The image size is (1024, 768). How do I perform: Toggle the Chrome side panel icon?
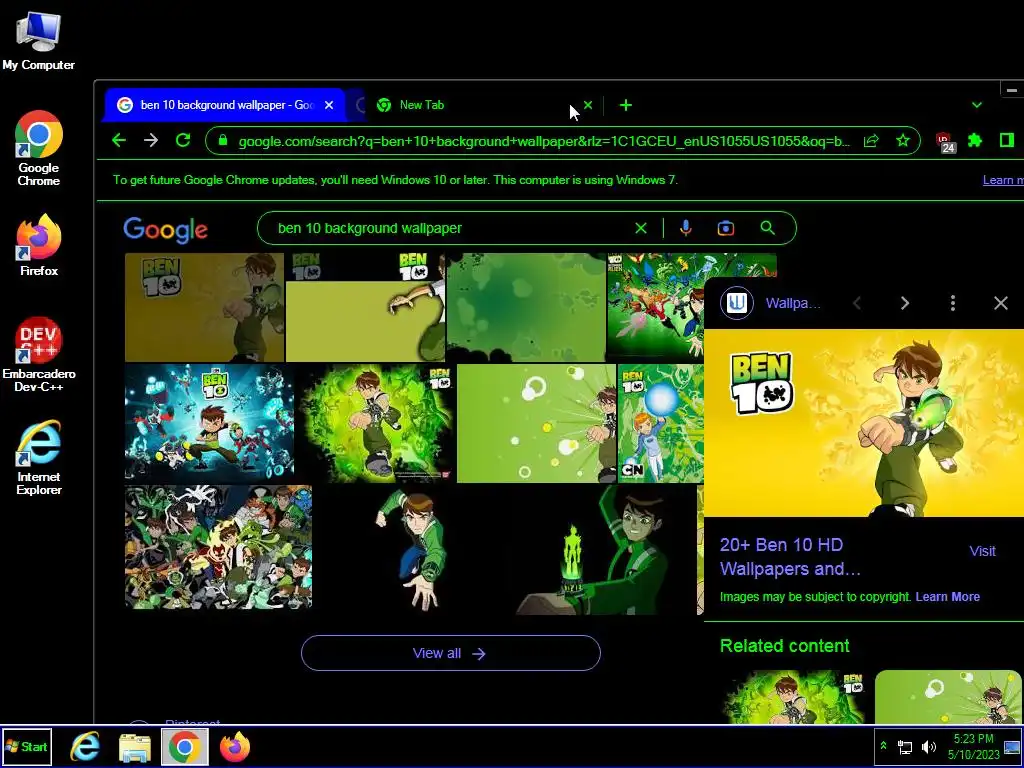[1006, 140]
